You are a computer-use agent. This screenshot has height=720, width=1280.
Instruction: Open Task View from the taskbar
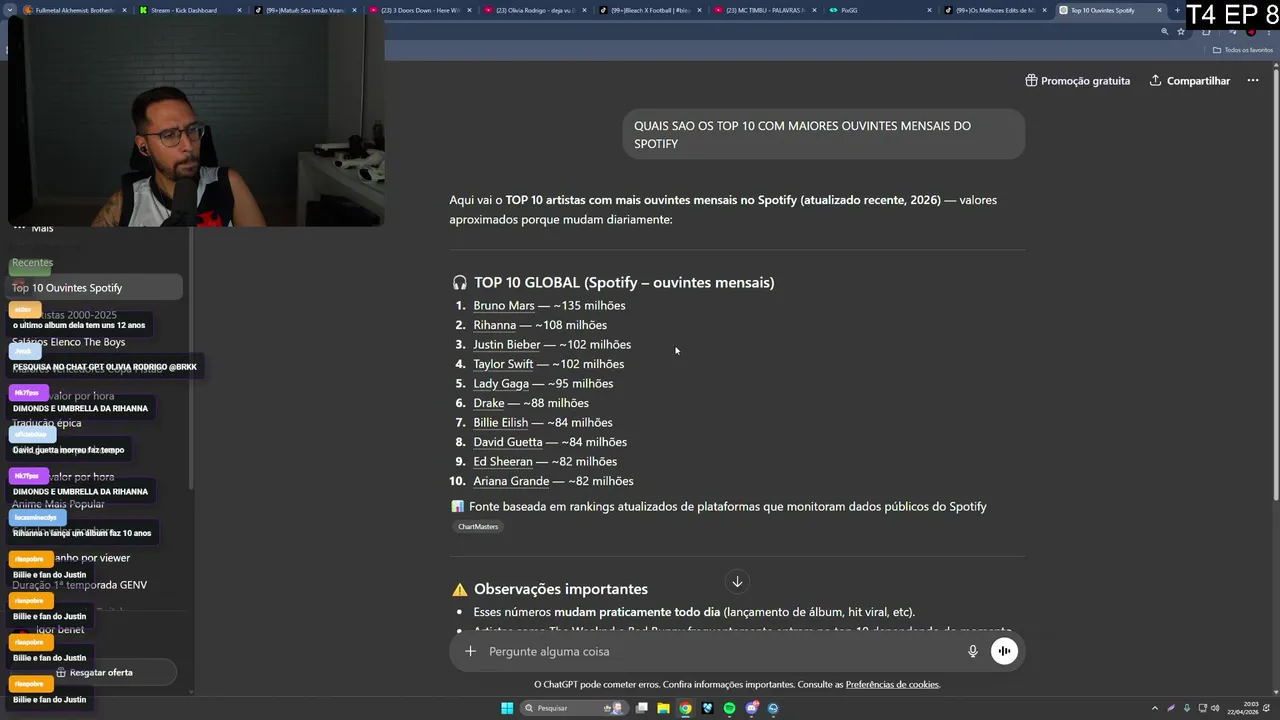click(641, 708)
